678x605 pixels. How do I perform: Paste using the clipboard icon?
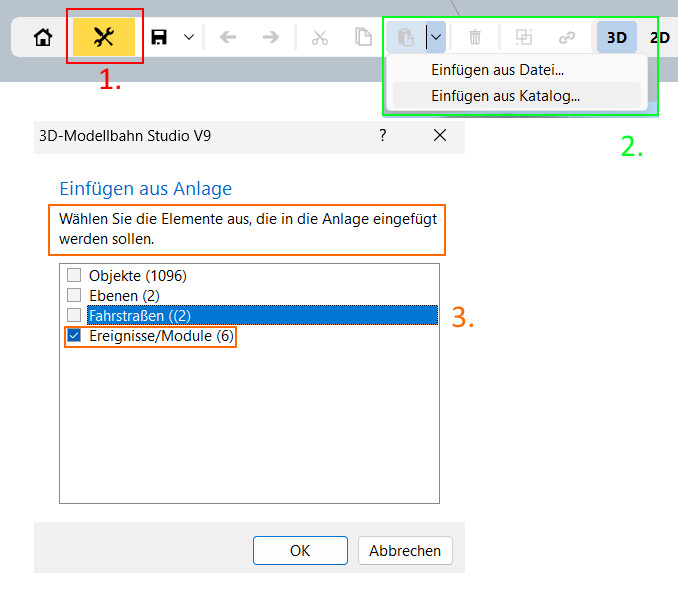tap(406, 37)
